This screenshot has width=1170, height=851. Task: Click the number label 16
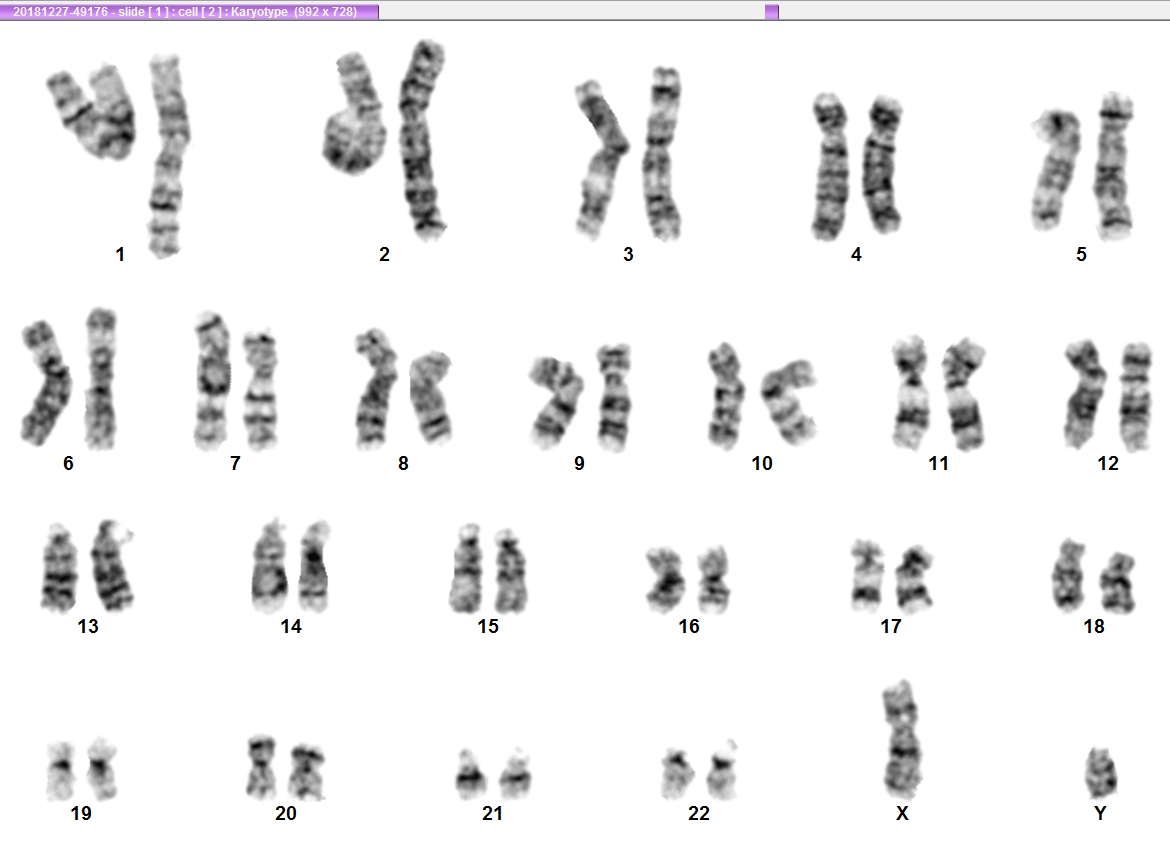point(689,626)
